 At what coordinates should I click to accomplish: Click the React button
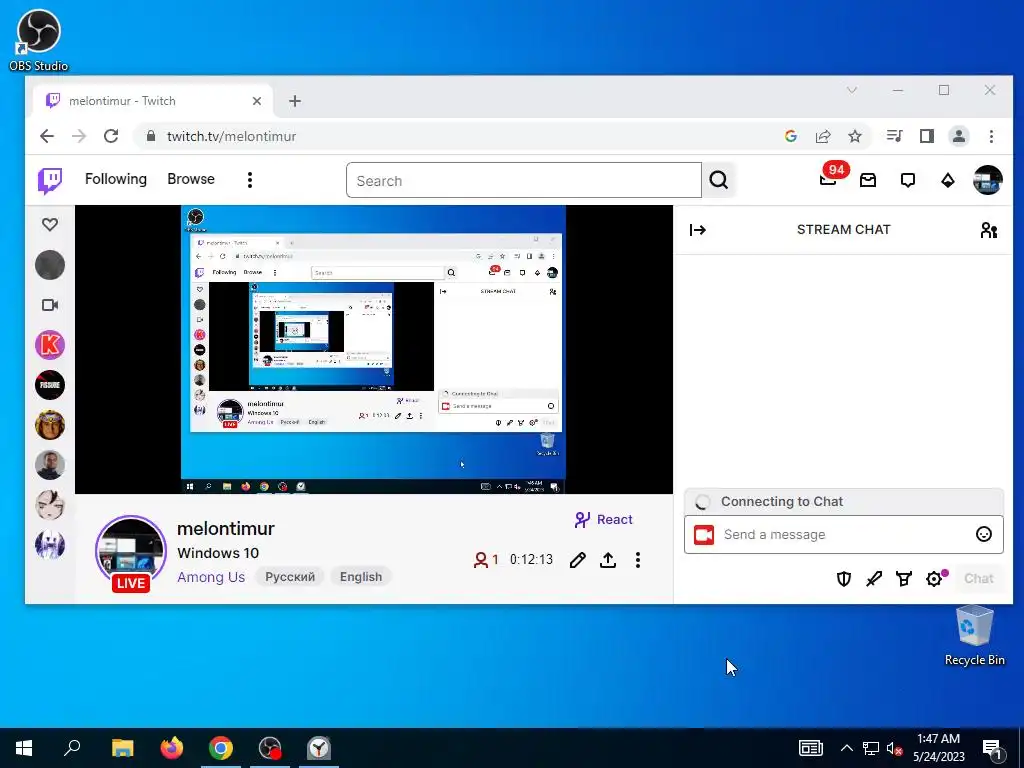tap(603, 520)
